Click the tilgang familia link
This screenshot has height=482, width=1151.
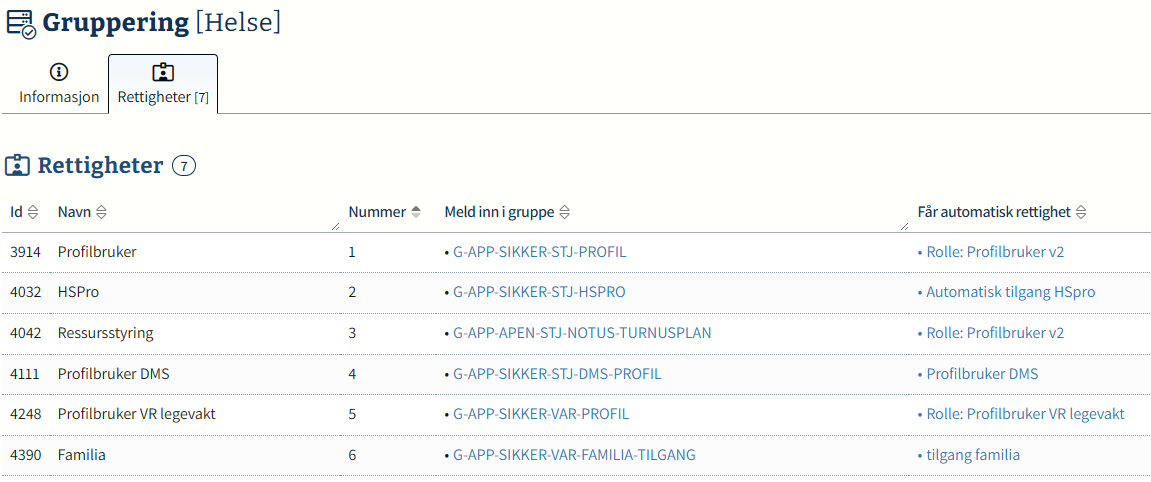click(972, 455)
